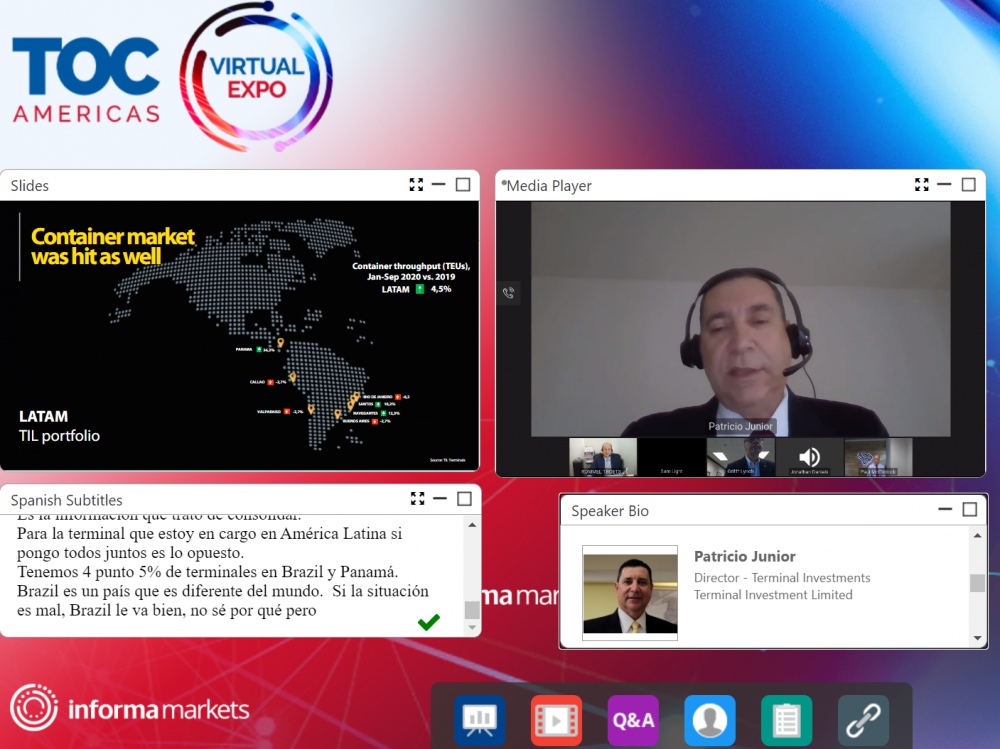Click subtitle line 'Tenemos 4 punto 5%'
Viewport: 1000px width, 749px height.
point(207,572)
